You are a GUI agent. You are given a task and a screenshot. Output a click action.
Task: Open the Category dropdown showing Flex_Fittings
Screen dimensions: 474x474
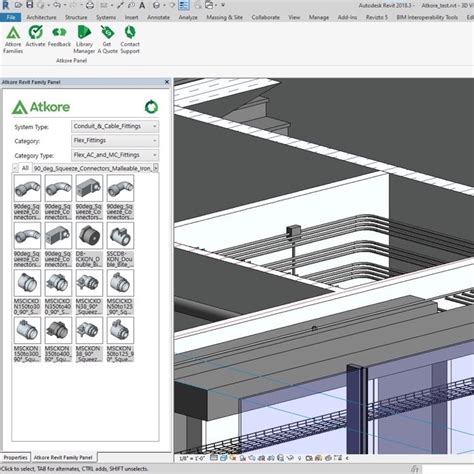[115, 141]
